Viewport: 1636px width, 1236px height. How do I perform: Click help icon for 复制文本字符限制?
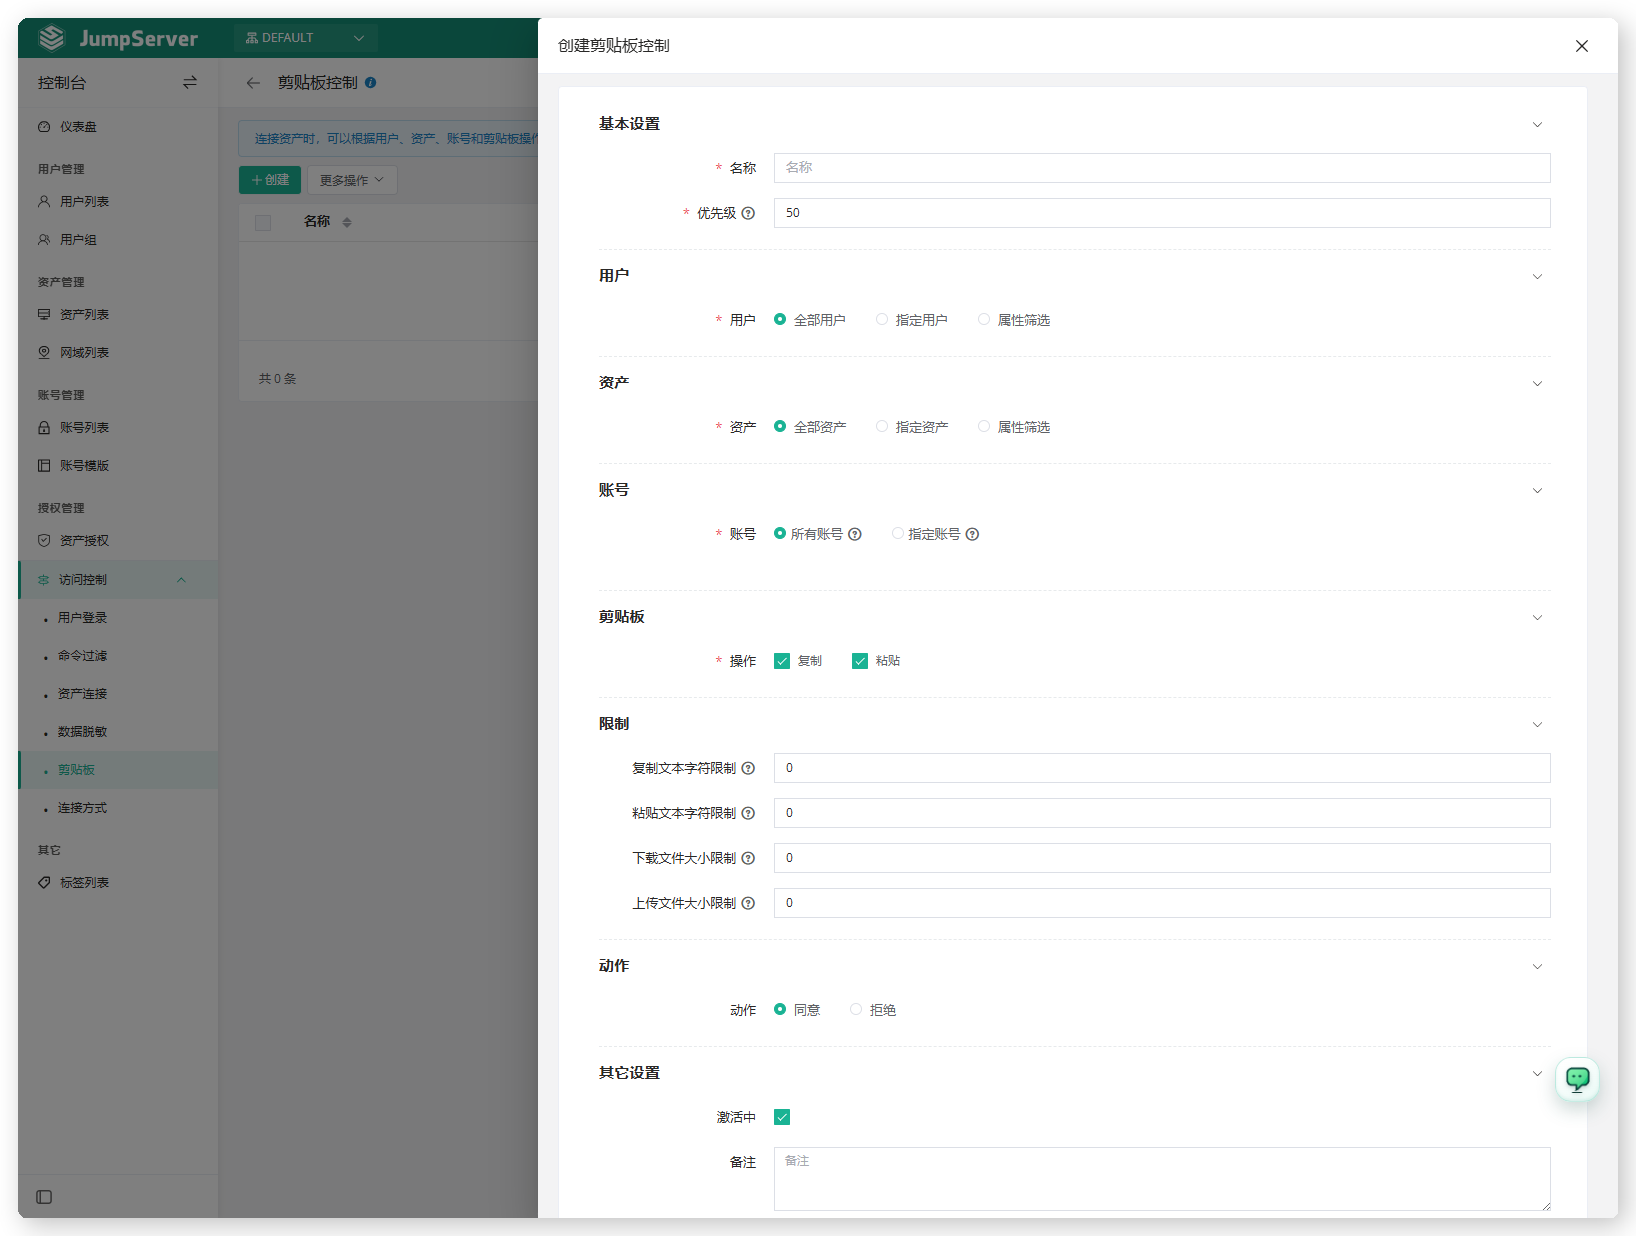pyautogui.click(x=748, y=768)
